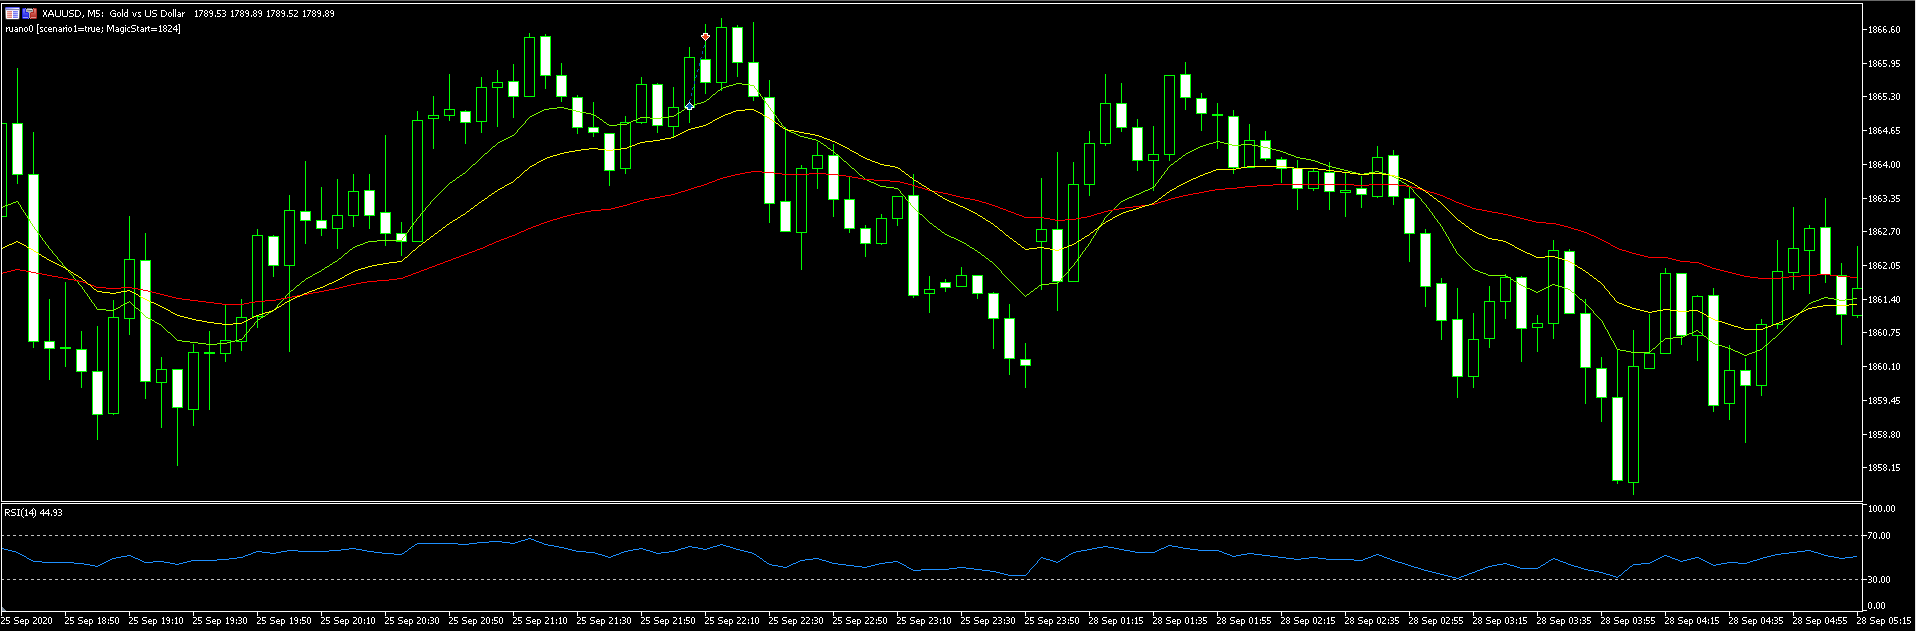The height and width of the screenshot is (631, 1917).
Task: Click the RSI 70.00 level label
Action: [1878, 536]
